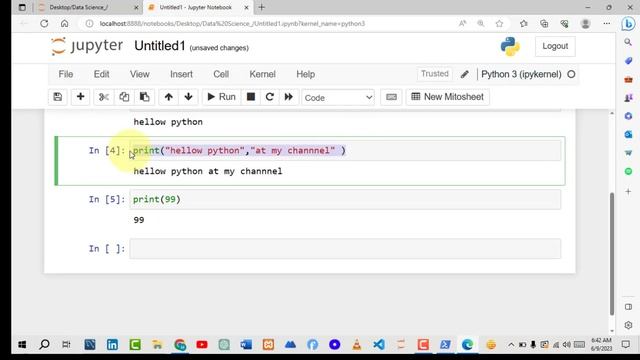Paste cells below icon
The image size is (640, 360).
(x=144, y=97)
